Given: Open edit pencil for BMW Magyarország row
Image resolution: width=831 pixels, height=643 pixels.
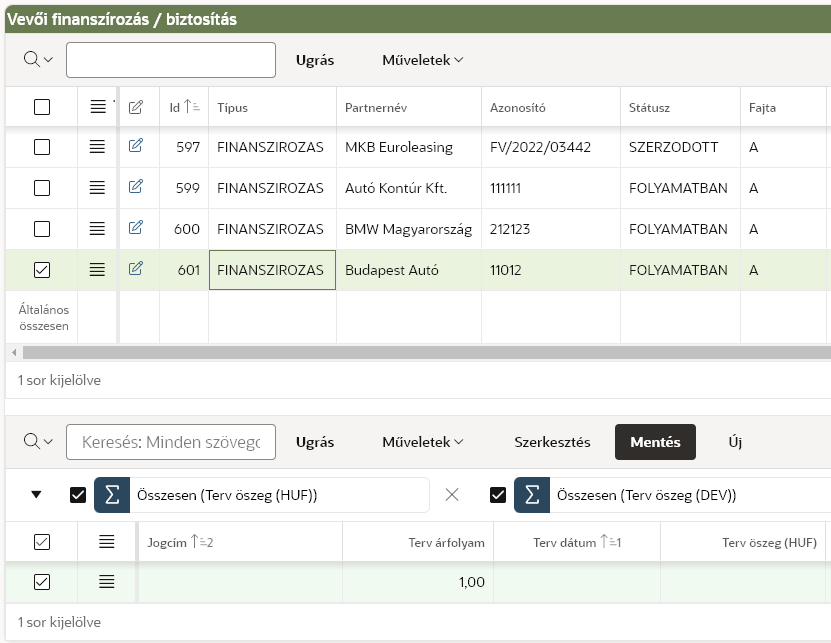Looking at the screenshot, I should pos(136,228).
